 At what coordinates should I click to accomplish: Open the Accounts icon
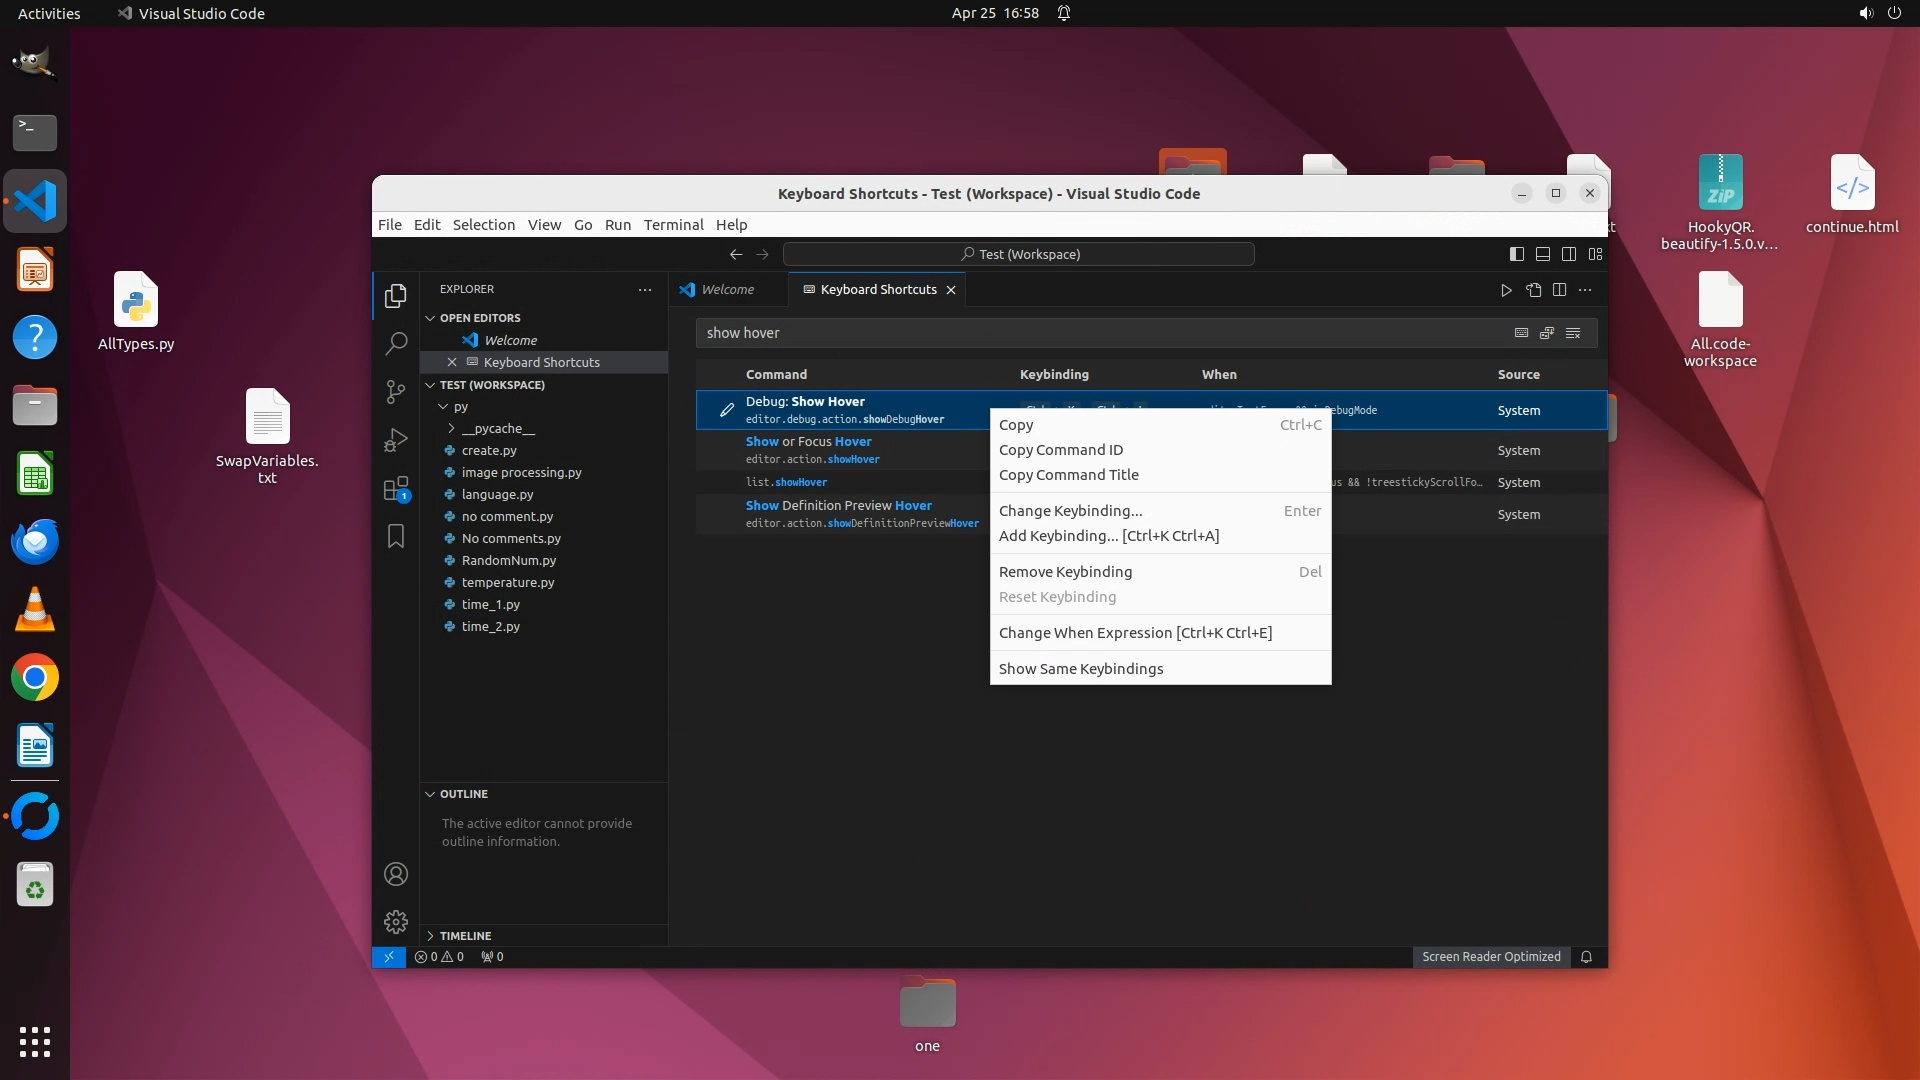(396, 874)
